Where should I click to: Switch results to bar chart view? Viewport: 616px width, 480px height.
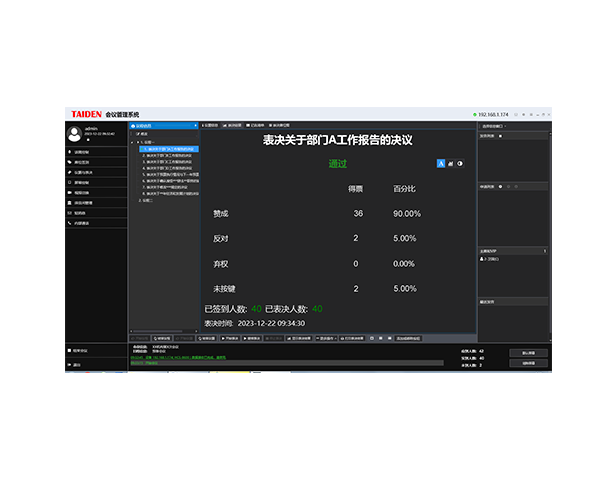[450, 163]
